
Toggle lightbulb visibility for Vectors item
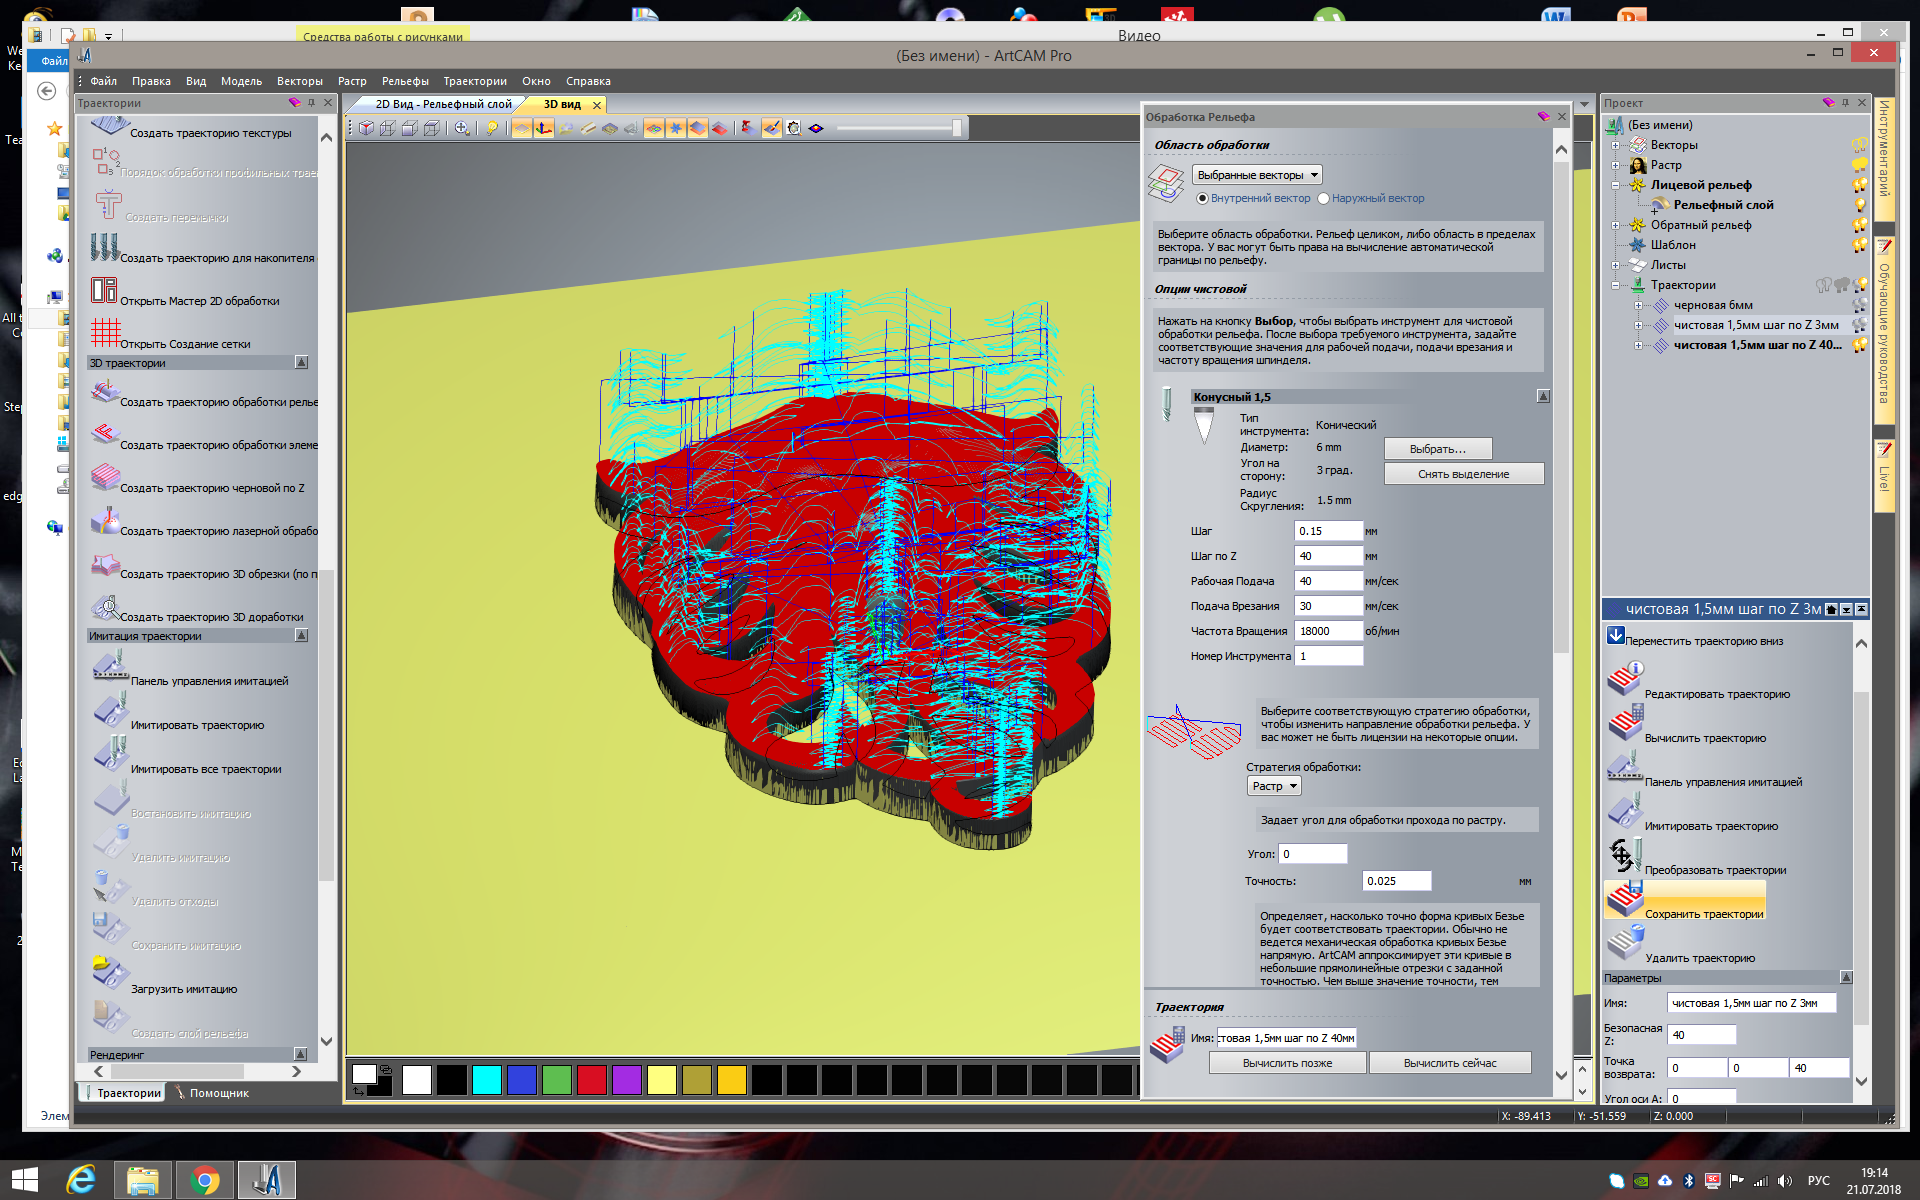[1858, 146]
